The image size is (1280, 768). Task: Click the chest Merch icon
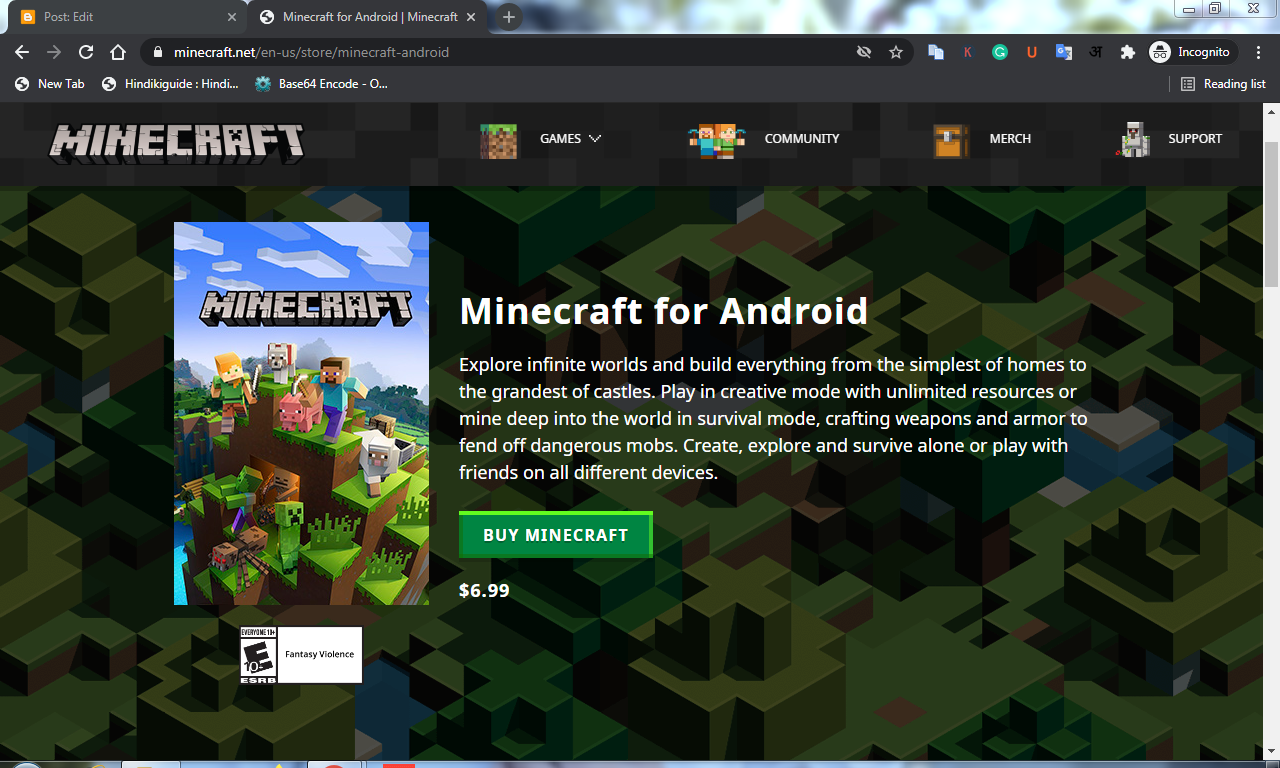pos(951,140)
